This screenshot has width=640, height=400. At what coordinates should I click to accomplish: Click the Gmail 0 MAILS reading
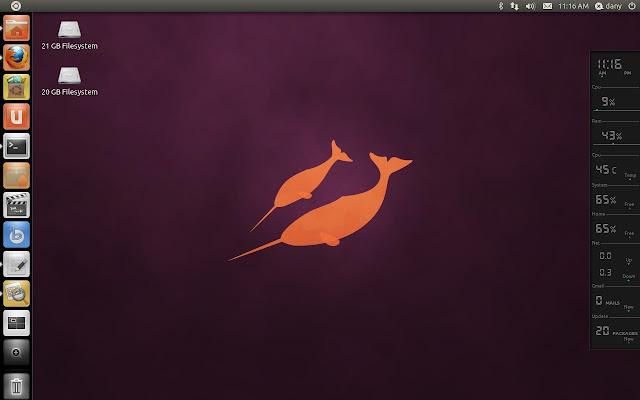pos(607,301)
